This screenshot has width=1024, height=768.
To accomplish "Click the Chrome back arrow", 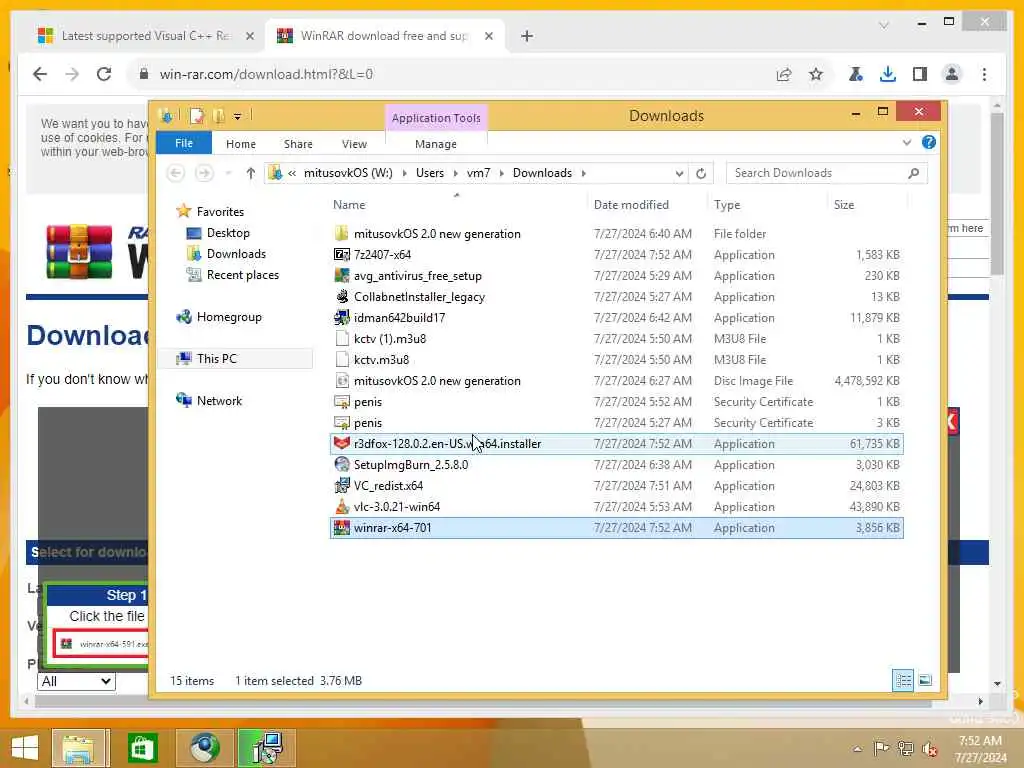I will tap(40, 74).
